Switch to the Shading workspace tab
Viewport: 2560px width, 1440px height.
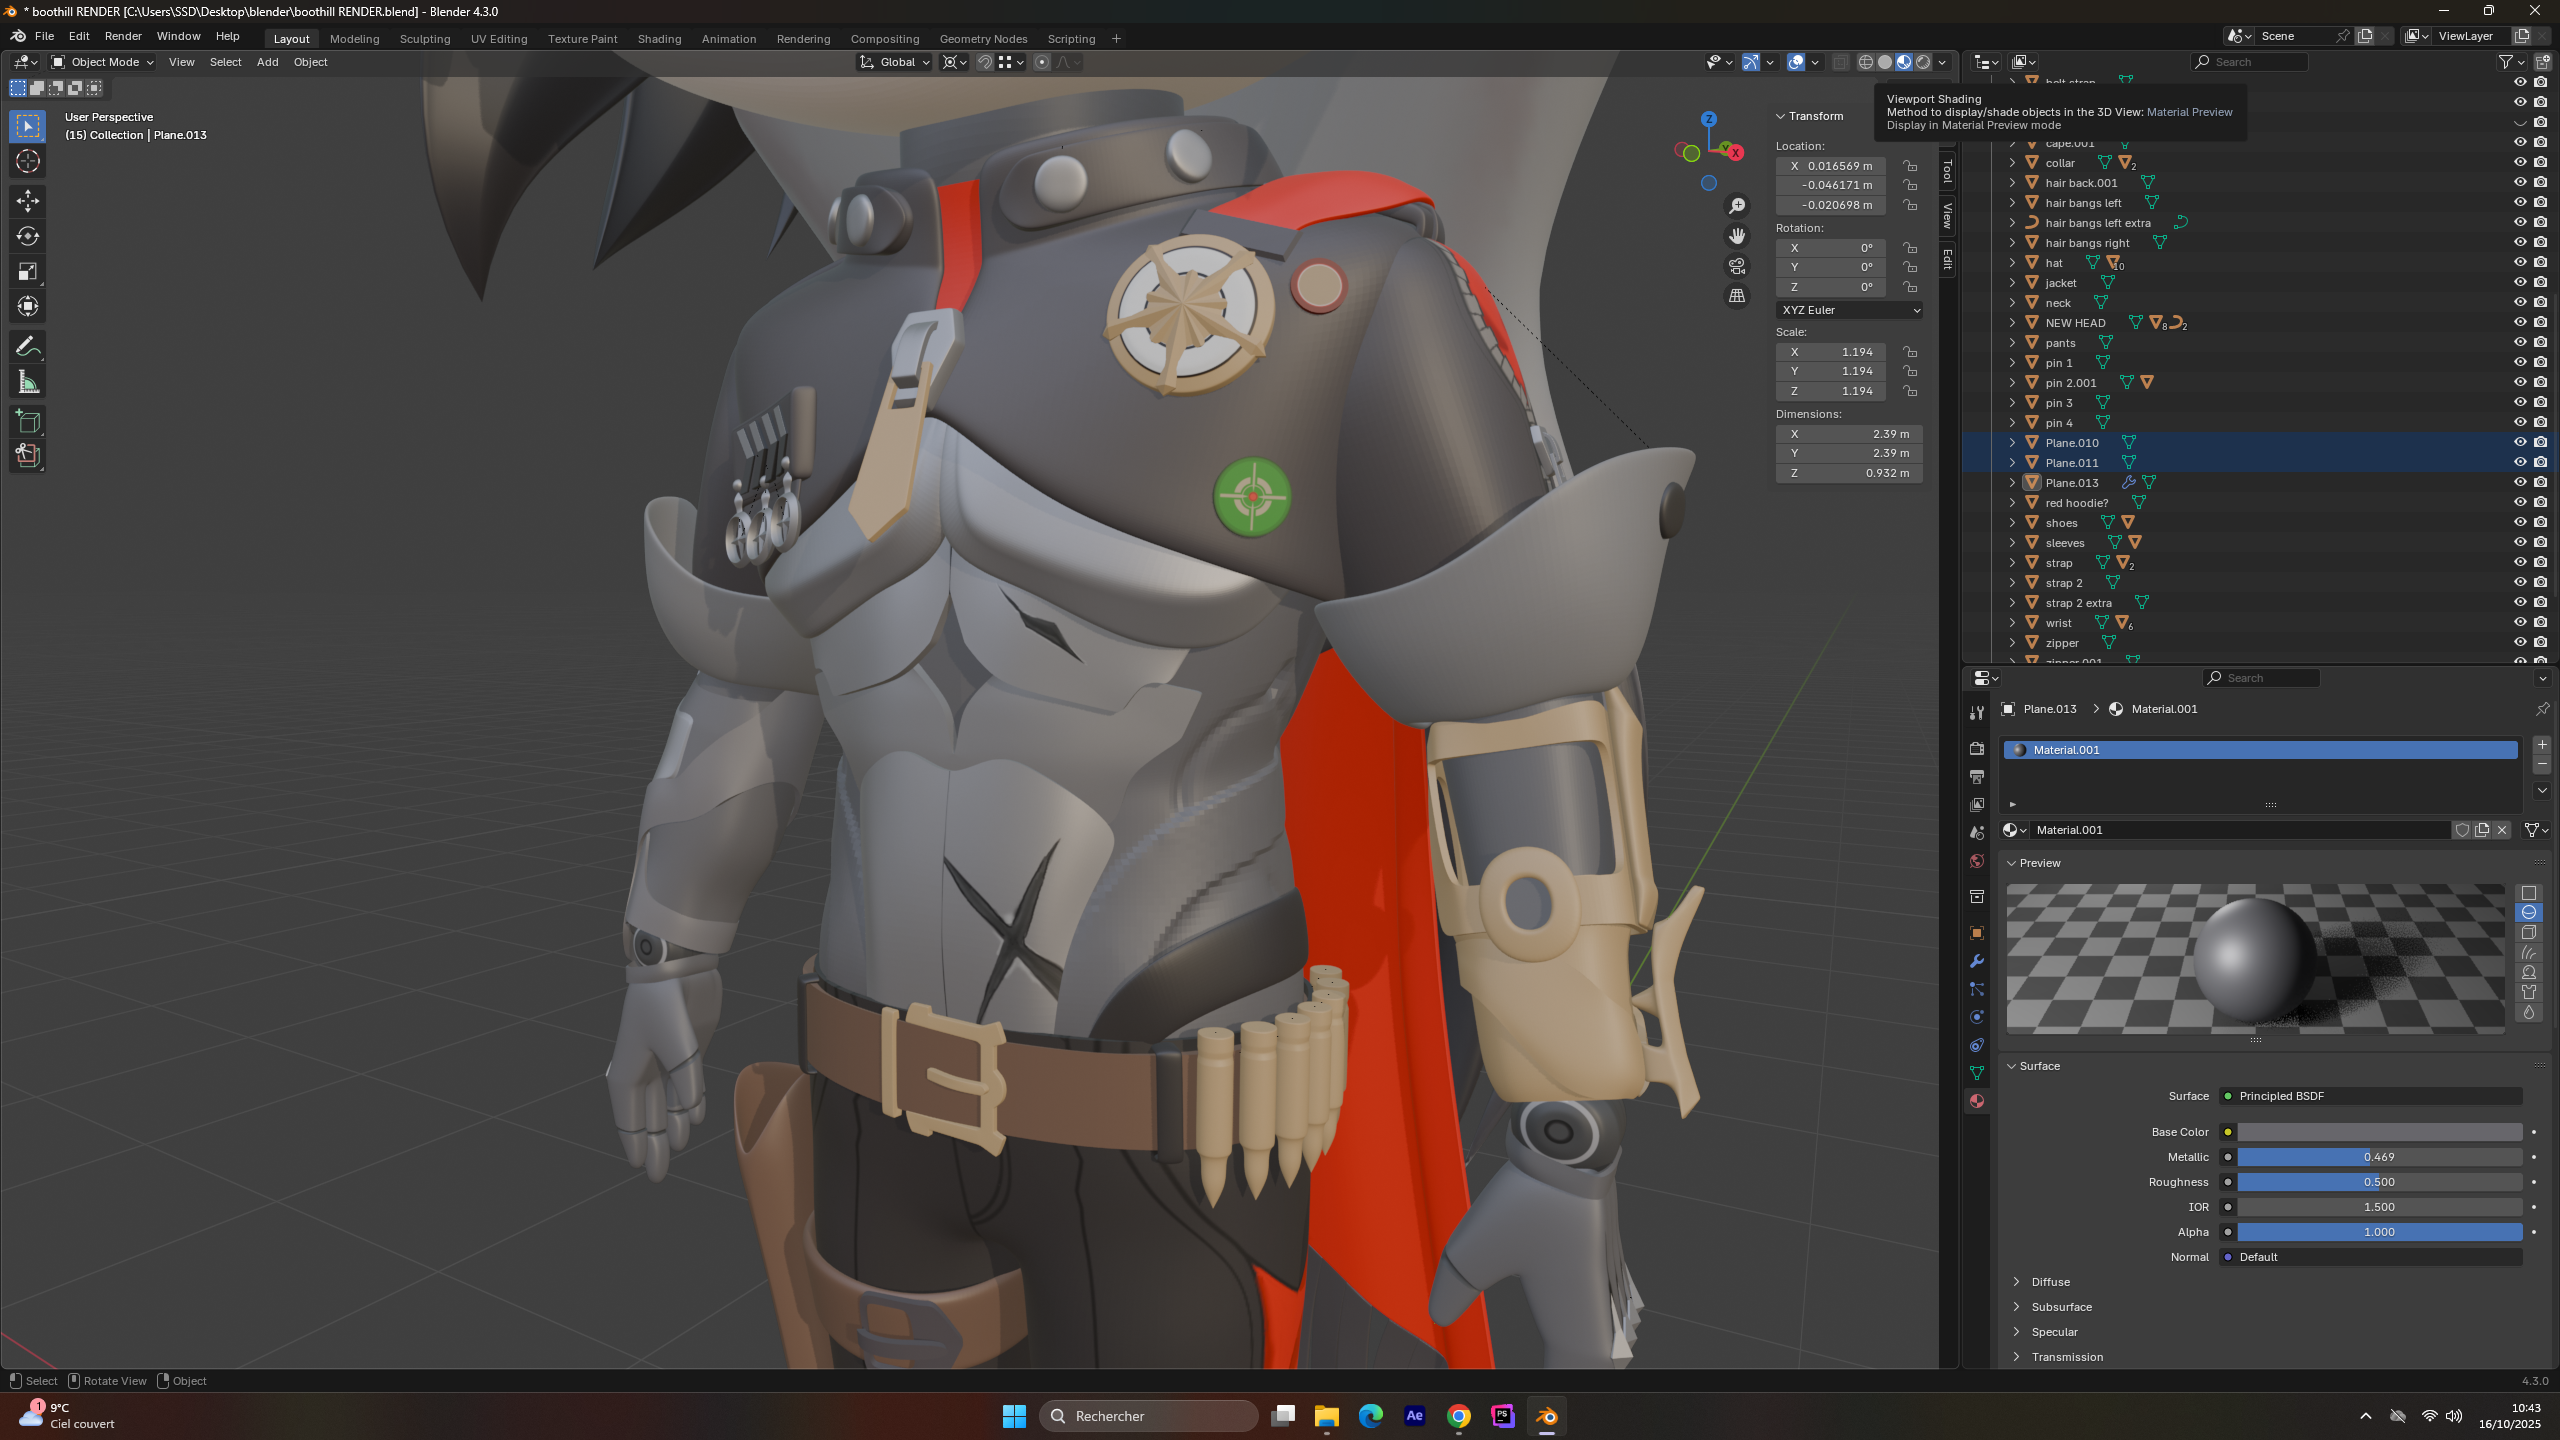point(659,39)
